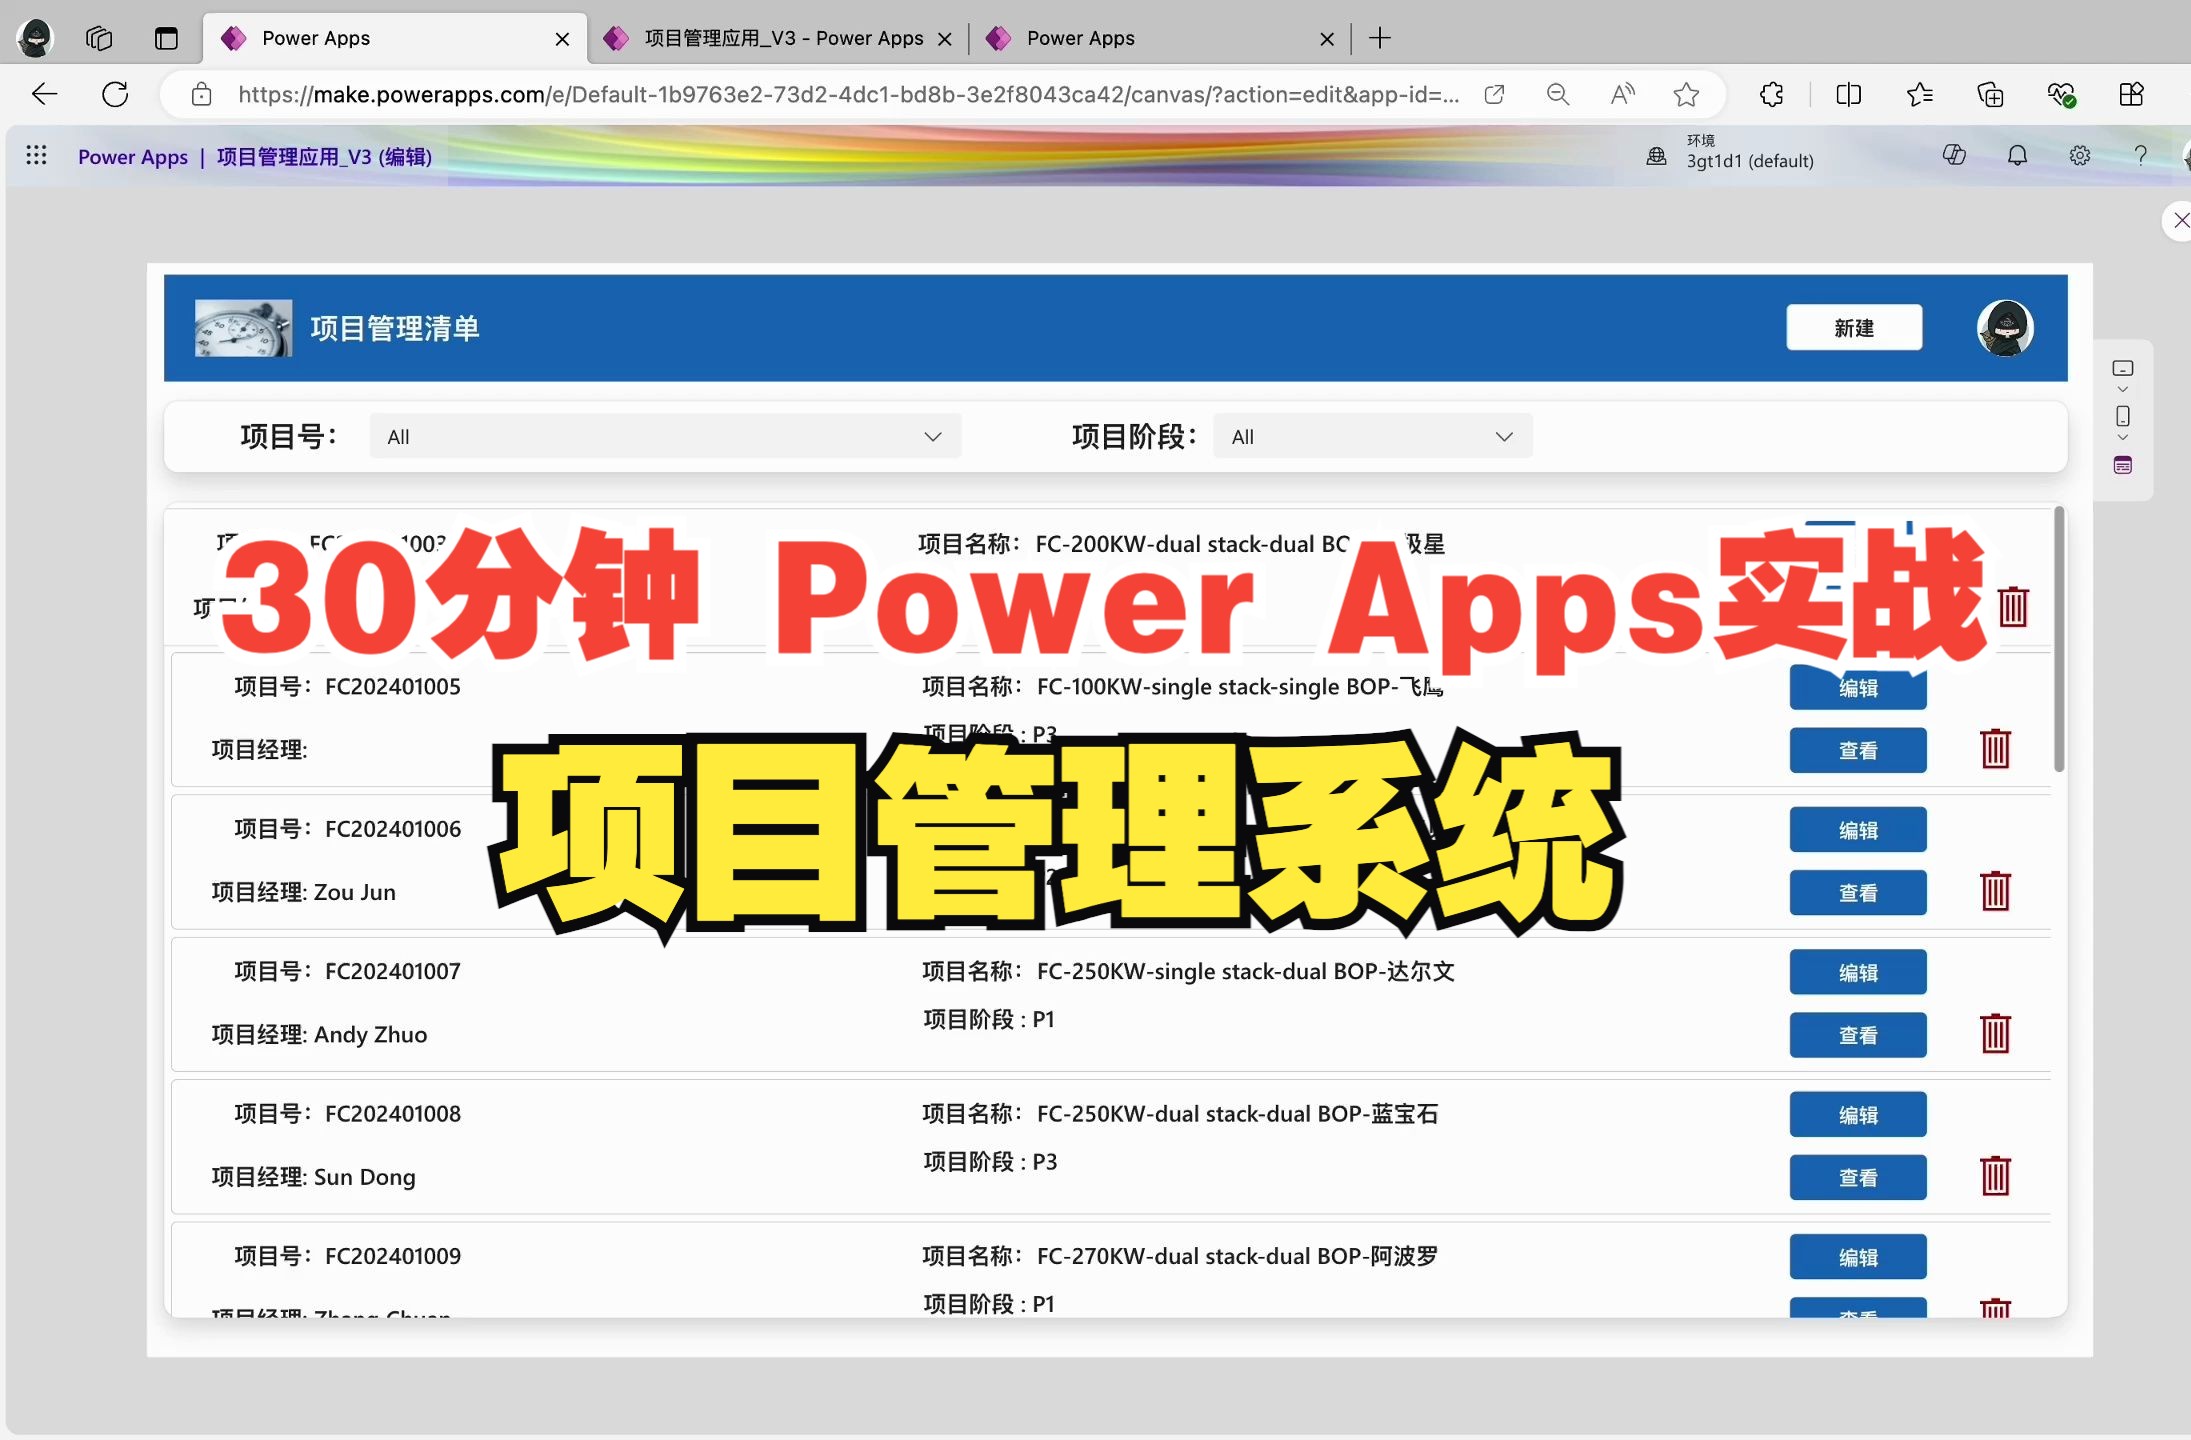Open the Power Apps home link
2191x1440 pixels.
coord(133,157)
